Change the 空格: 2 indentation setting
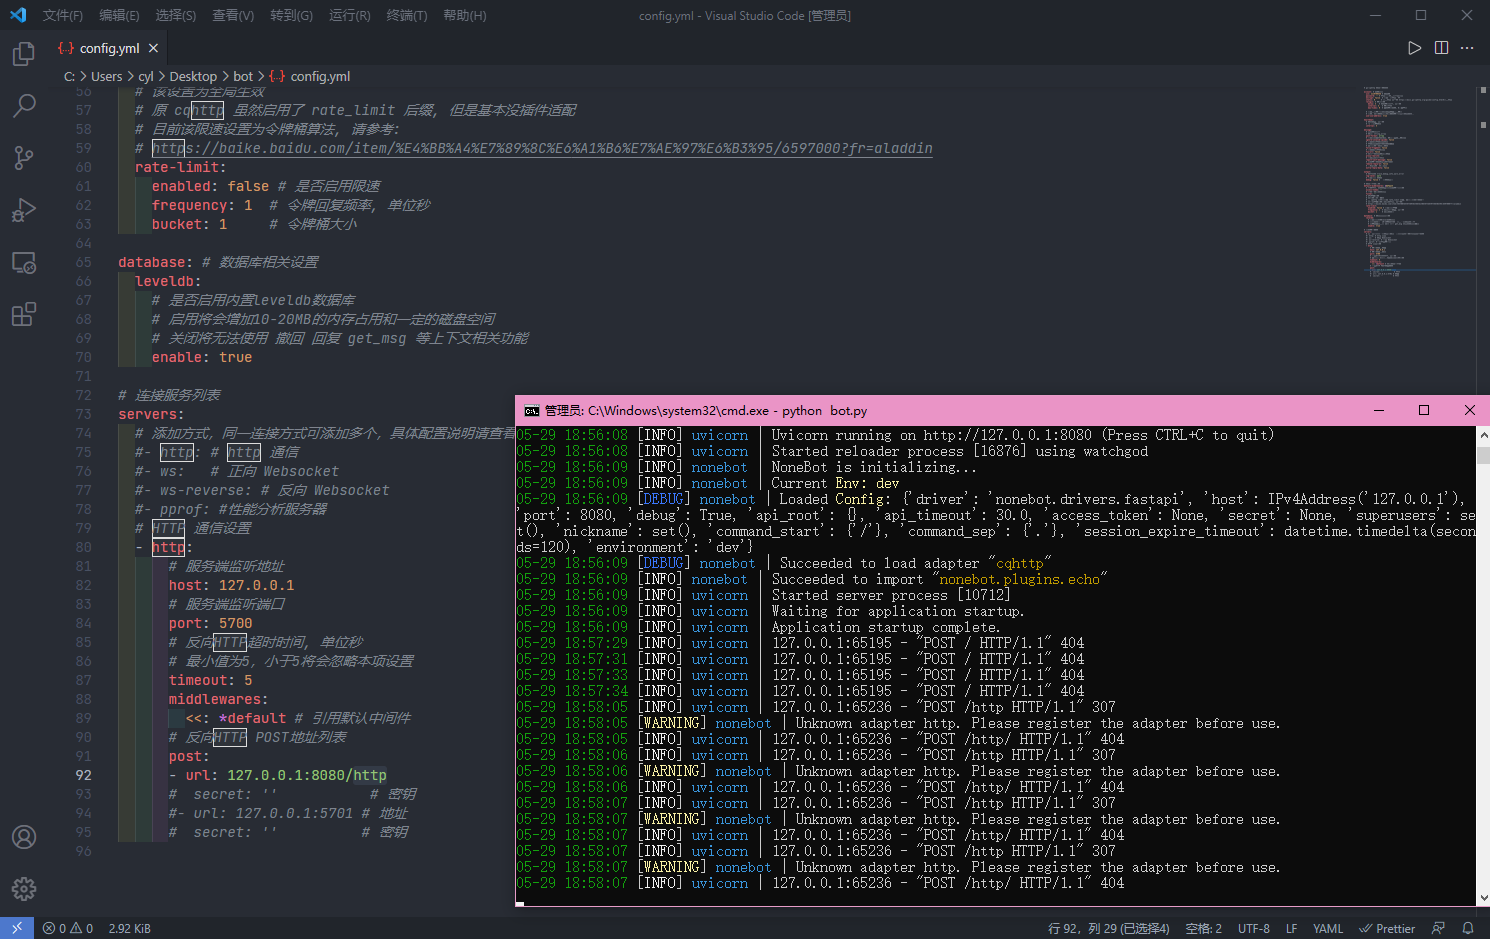Image resolution: width=1490 pixels, height=939 pixels. pos(1203,928)
